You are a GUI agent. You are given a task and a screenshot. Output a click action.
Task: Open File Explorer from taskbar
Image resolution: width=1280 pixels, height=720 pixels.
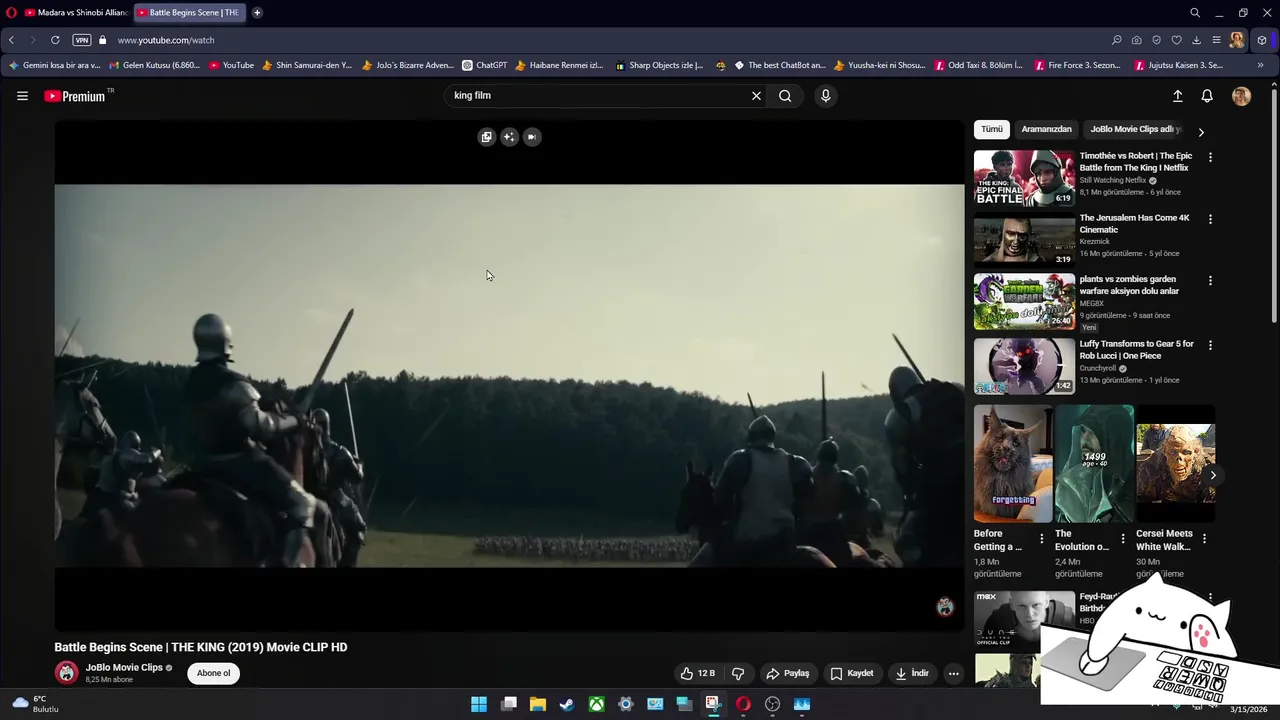[x=537, y=704]
